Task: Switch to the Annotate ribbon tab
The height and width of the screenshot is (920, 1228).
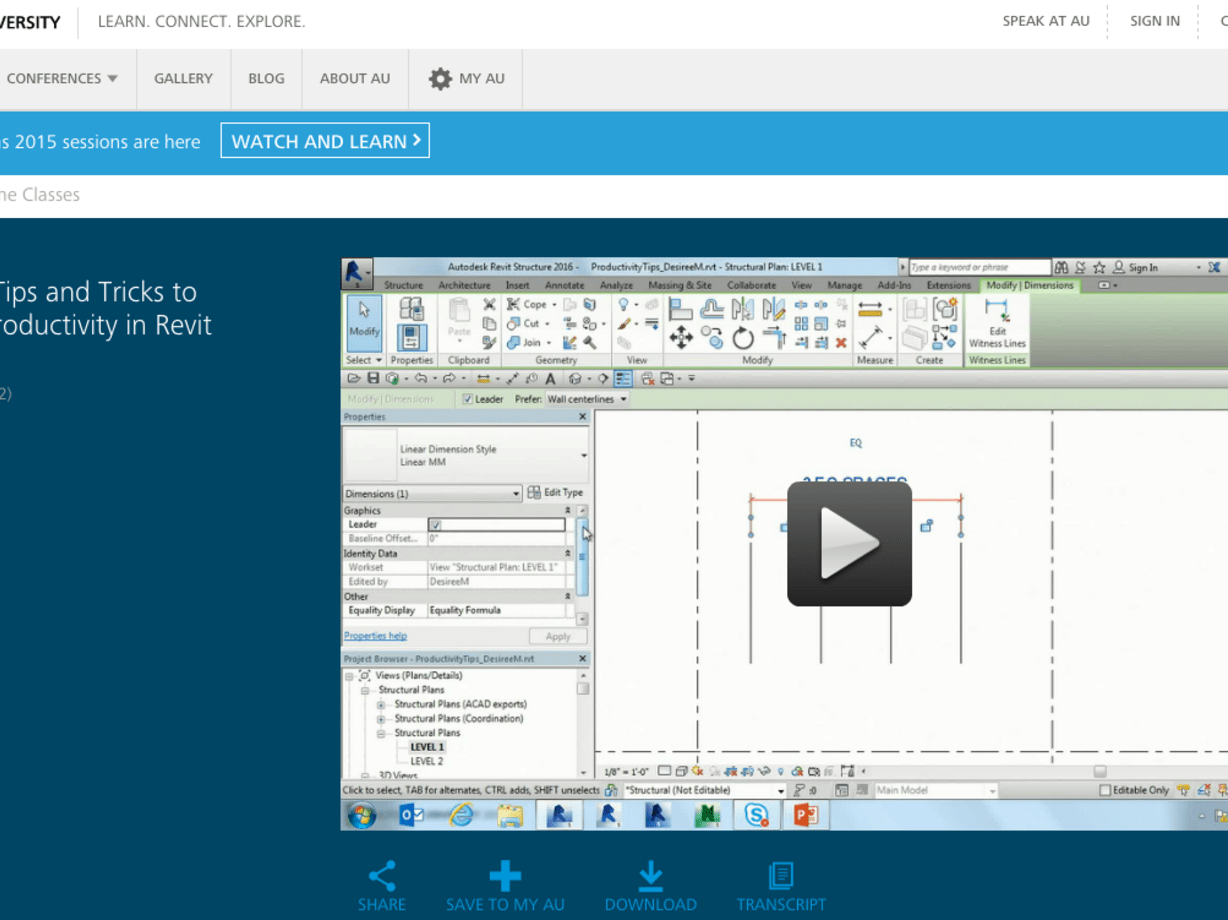Action: click(564, 285)
